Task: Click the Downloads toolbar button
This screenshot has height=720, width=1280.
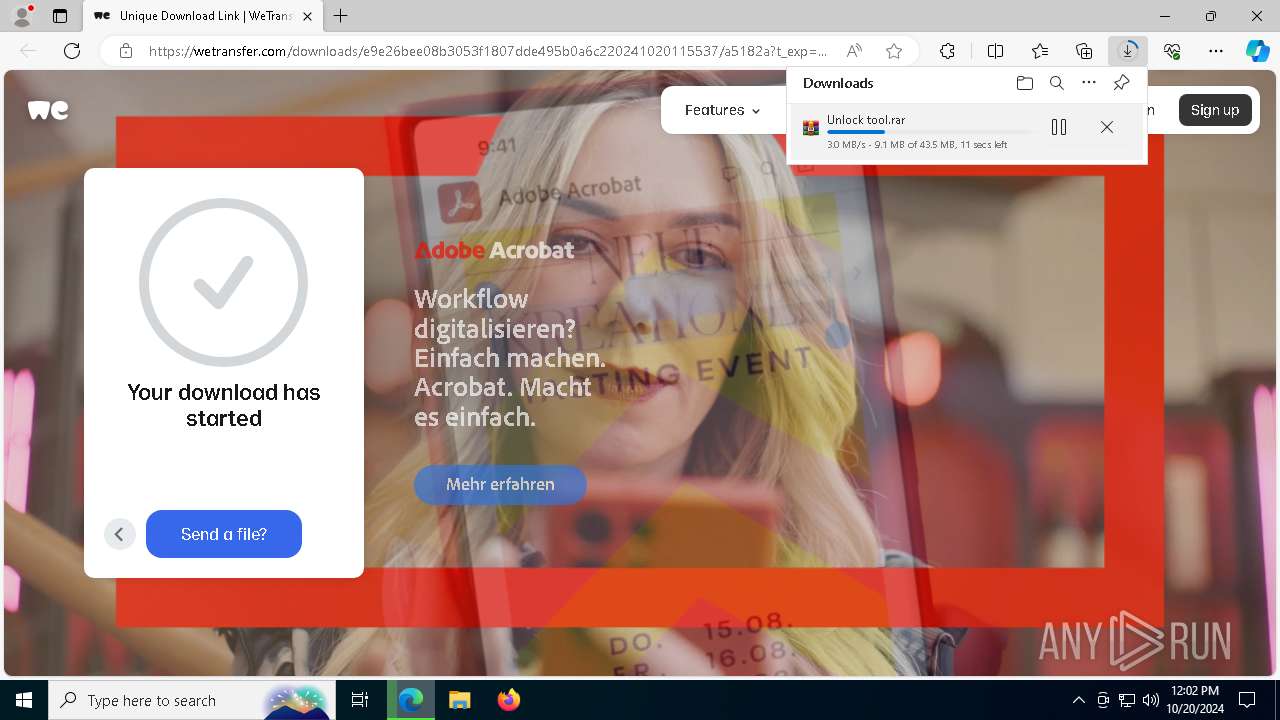Action: (x=1128, y=51)
